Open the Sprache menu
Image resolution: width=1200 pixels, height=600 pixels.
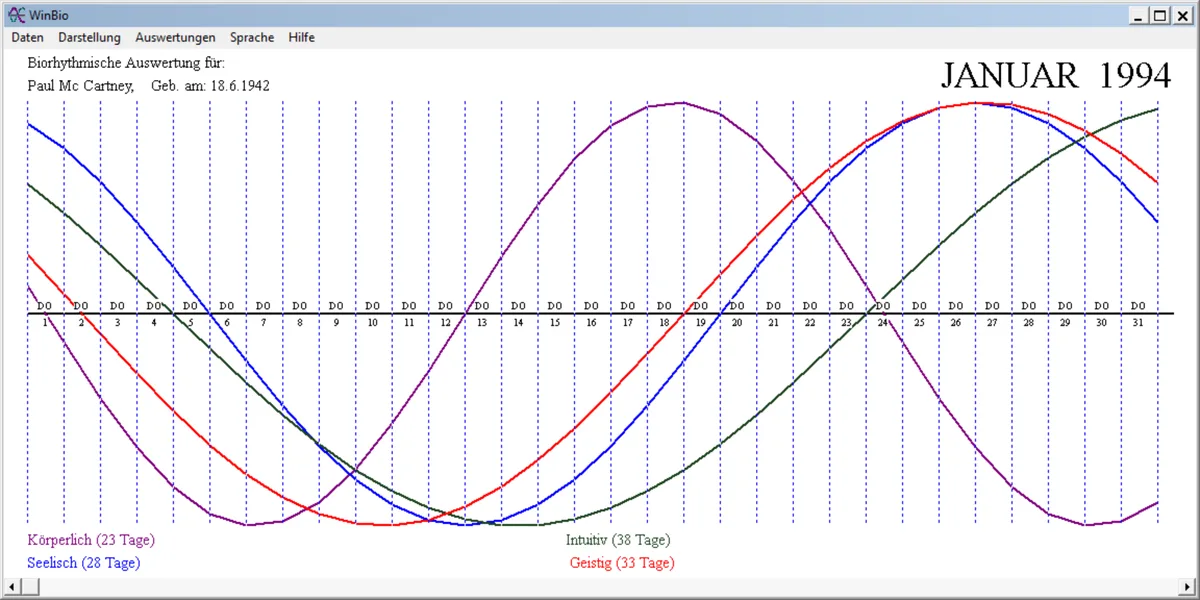pos(252,37)
